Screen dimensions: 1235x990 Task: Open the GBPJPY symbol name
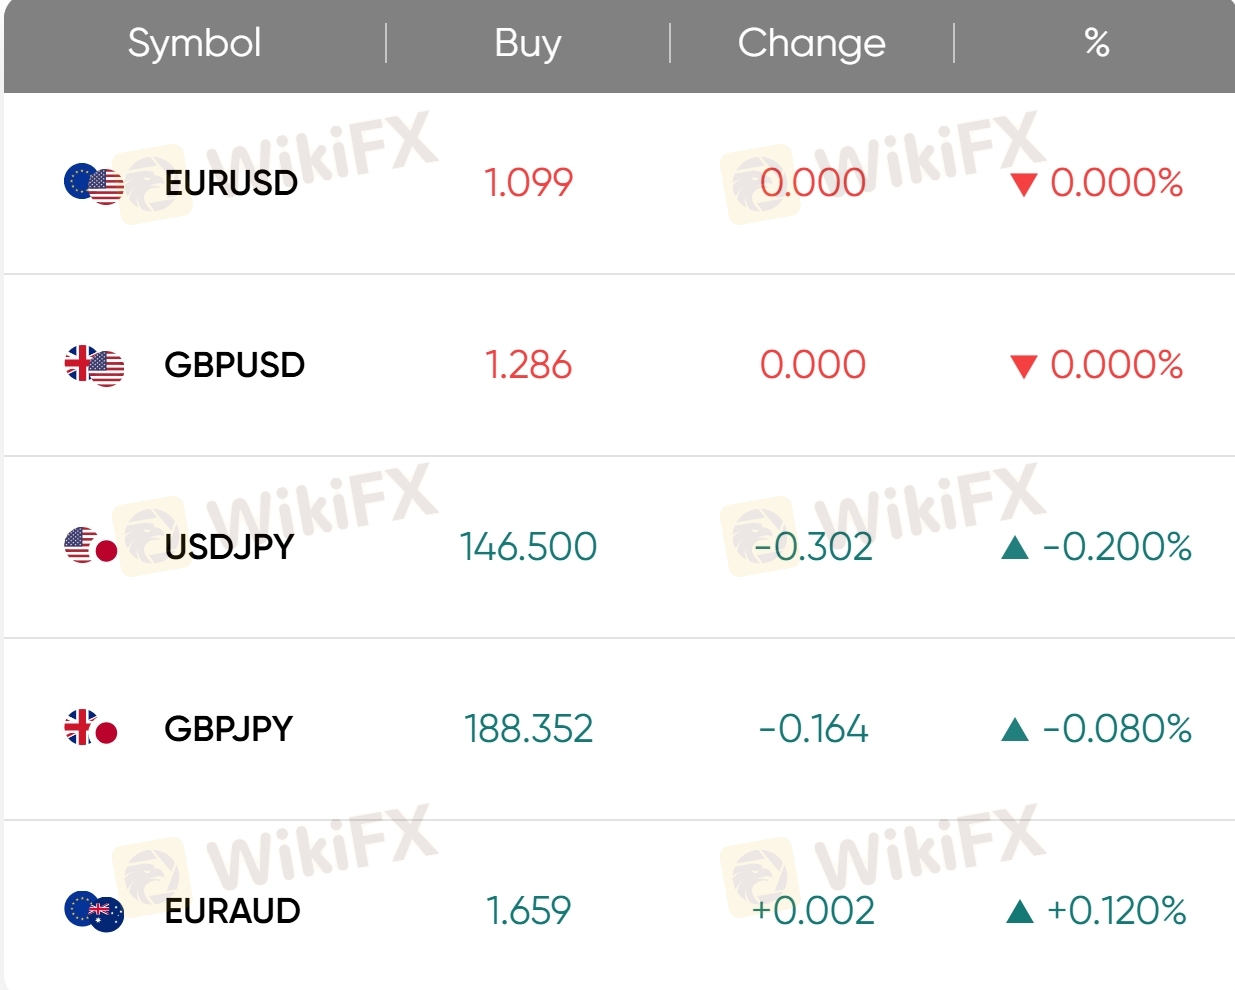click(229, 729)
